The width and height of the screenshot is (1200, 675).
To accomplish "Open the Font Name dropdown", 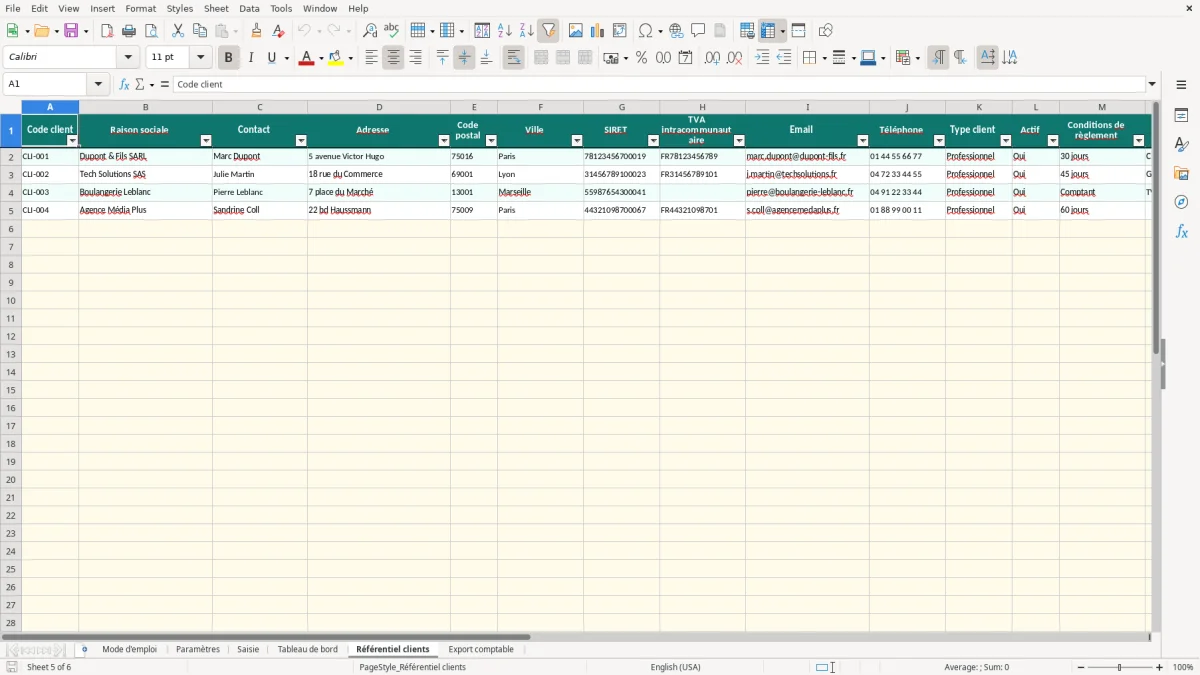I will pyautogui.click(x=128, y=58).
